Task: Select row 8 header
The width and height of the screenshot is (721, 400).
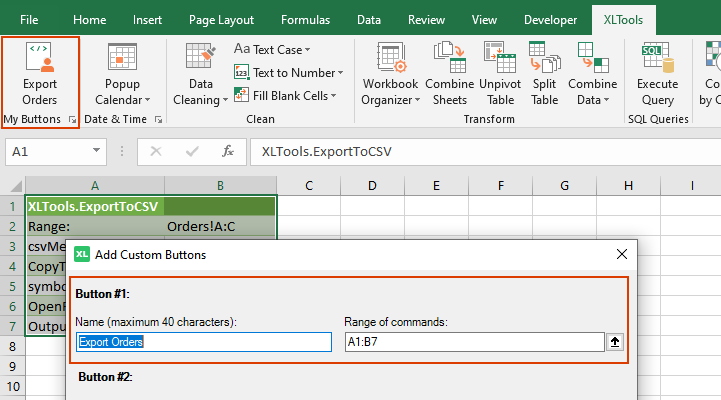Action: point(12,346)
